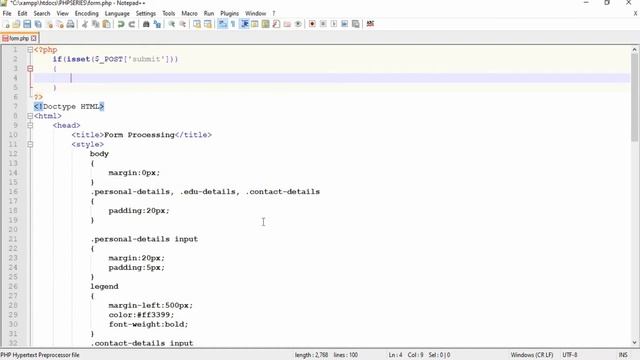Open the Settings menu
640x360 pixels.
tap(146, 13)
